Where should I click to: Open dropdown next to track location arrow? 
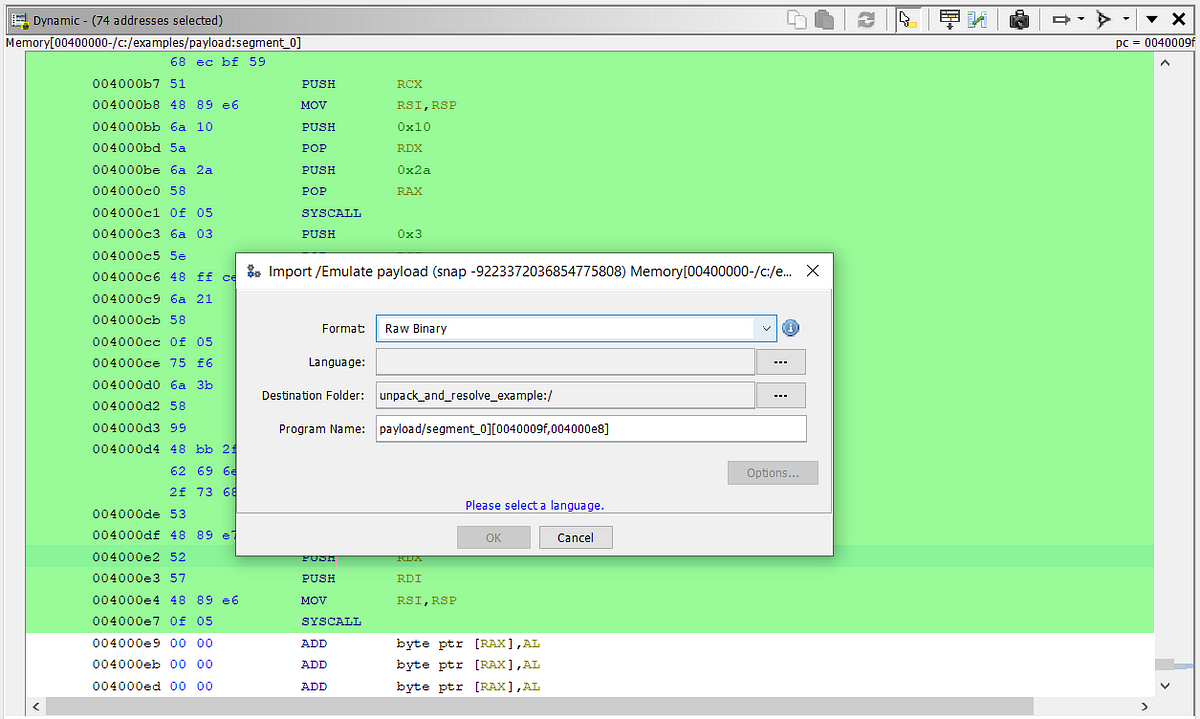pyautogui.click(x=1081, y=20)
